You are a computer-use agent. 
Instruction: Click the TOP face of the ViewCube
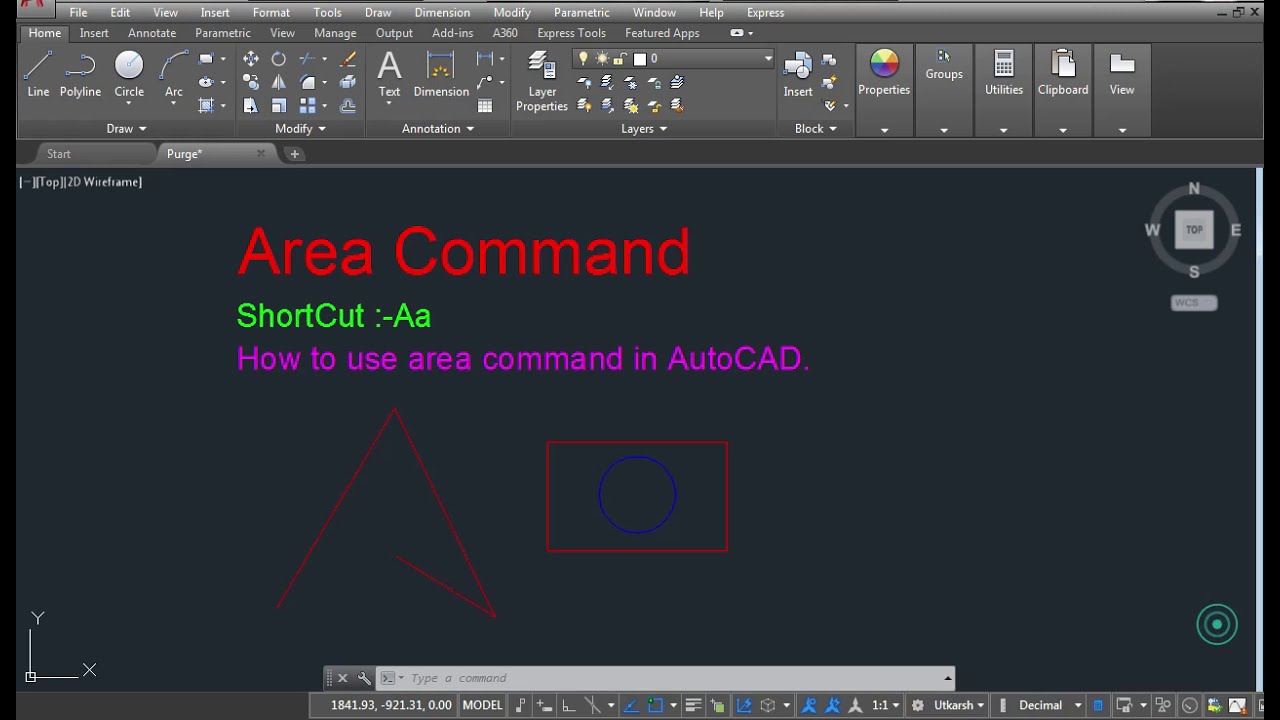pos(1194,230)
